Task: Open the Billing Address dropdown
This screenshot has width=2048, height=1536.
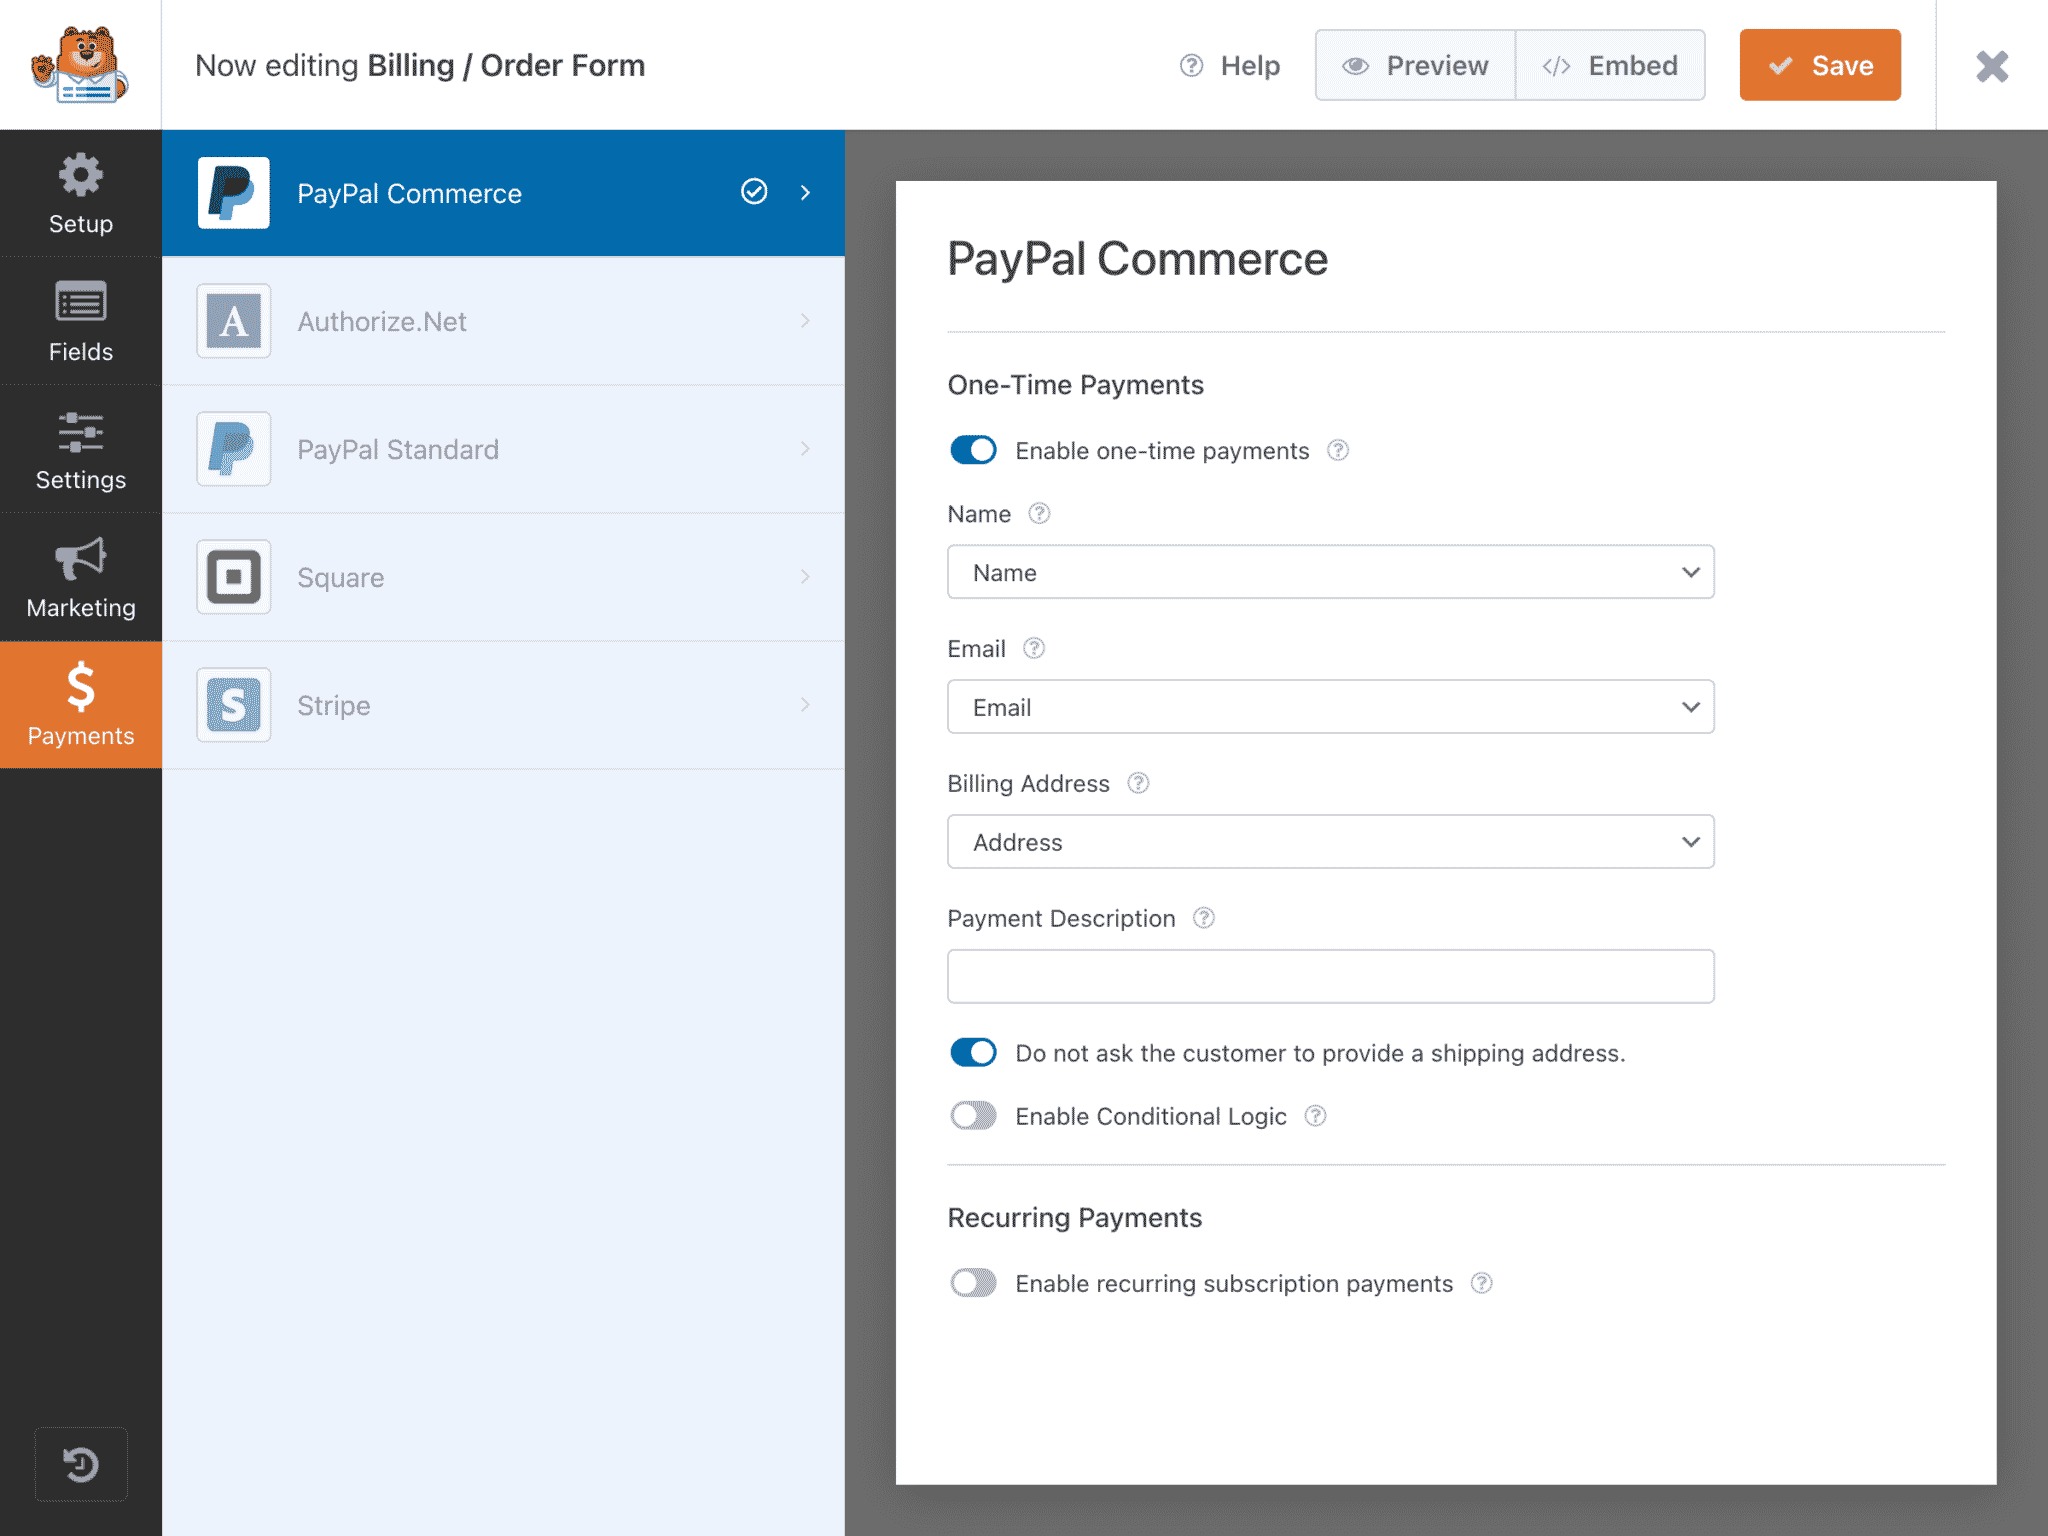Action: pyautogui.click(x=1330, y=842)
